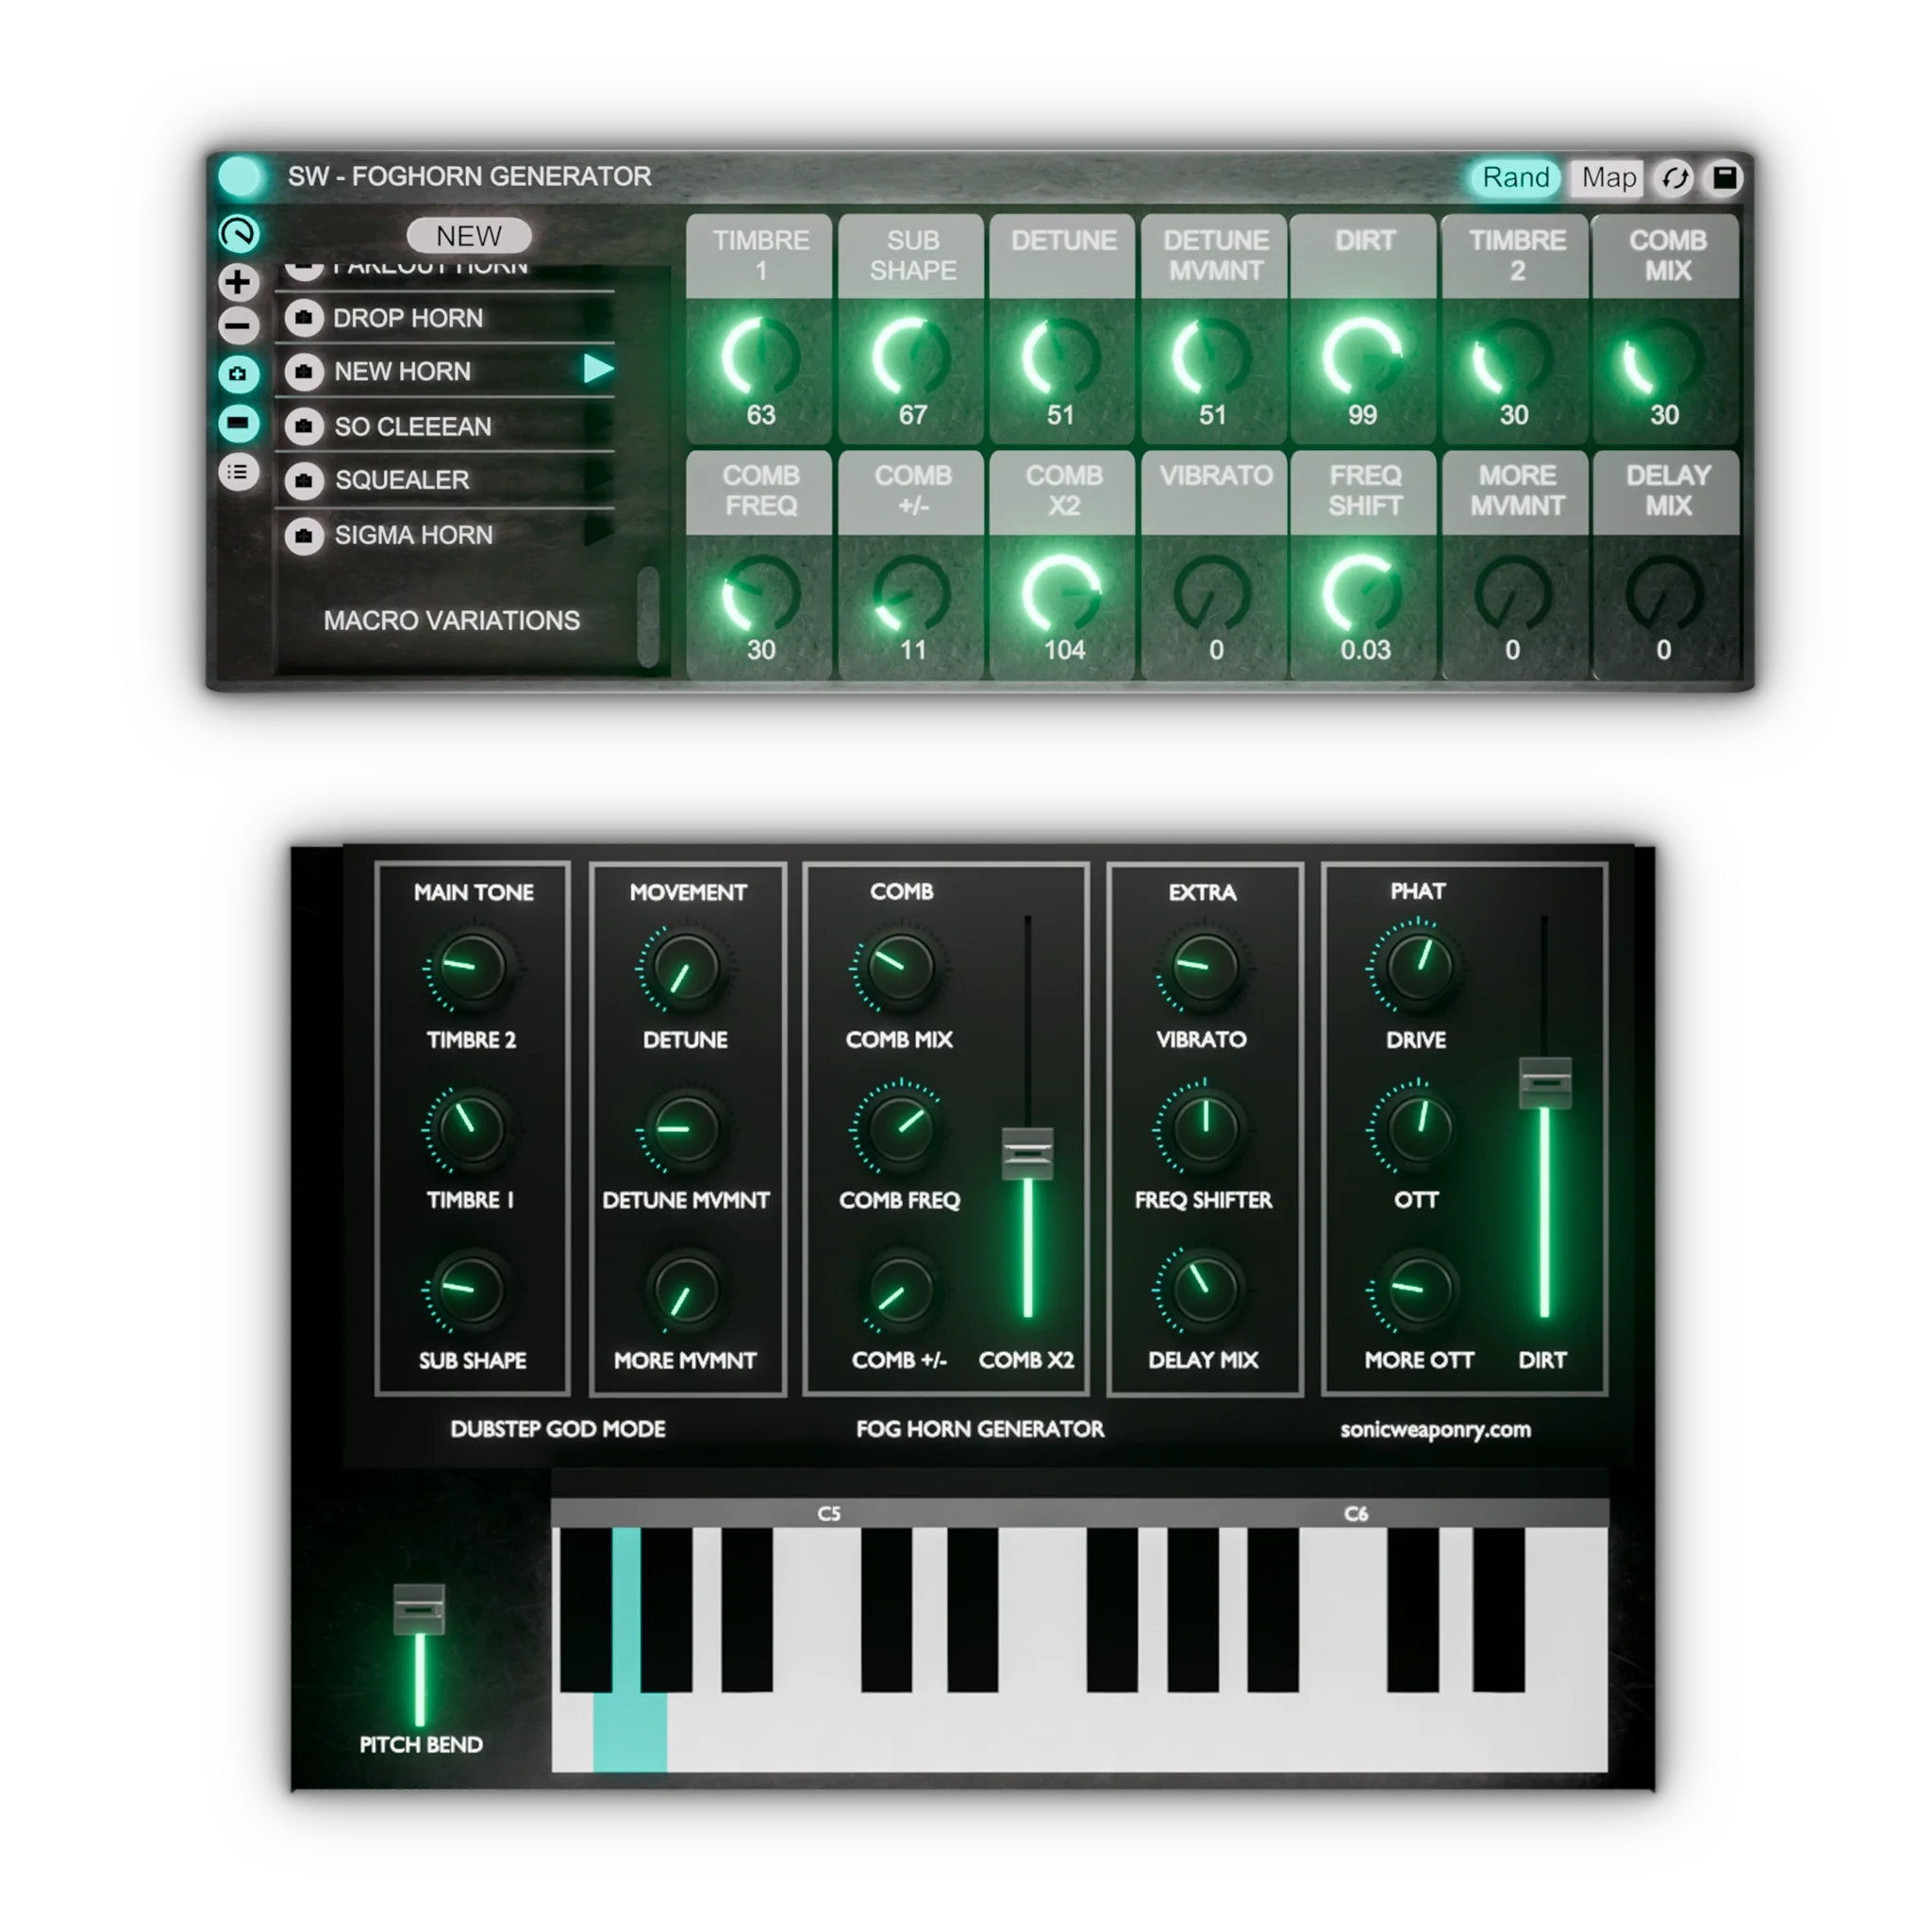This screenshot has width=1932, height=1932.
Task: Click the COMB FREQ macro knob
Action: (760, 594)
